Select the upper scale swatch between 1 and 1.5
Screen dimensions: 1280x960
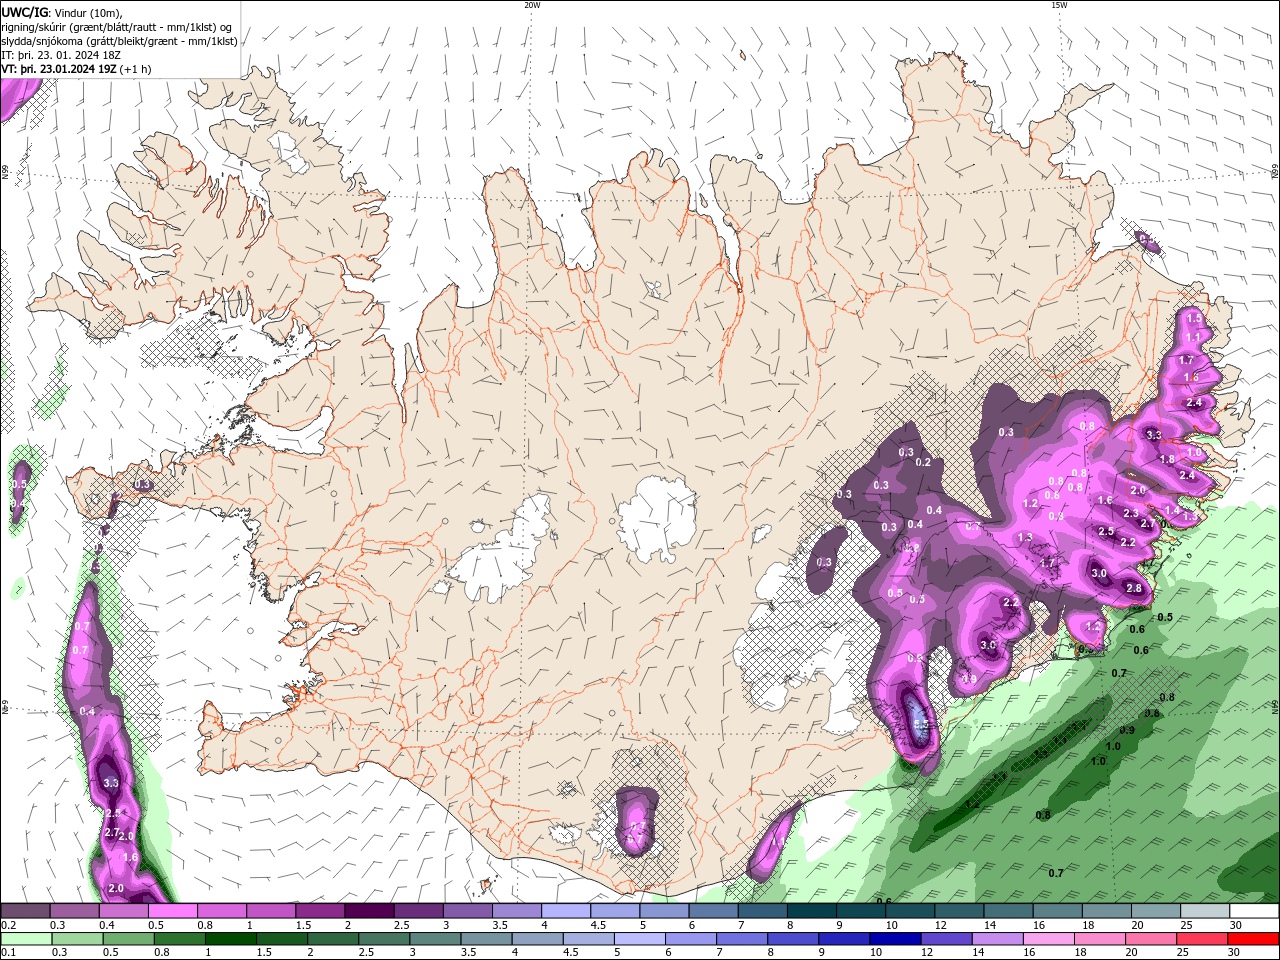click(x=271, y=911)
